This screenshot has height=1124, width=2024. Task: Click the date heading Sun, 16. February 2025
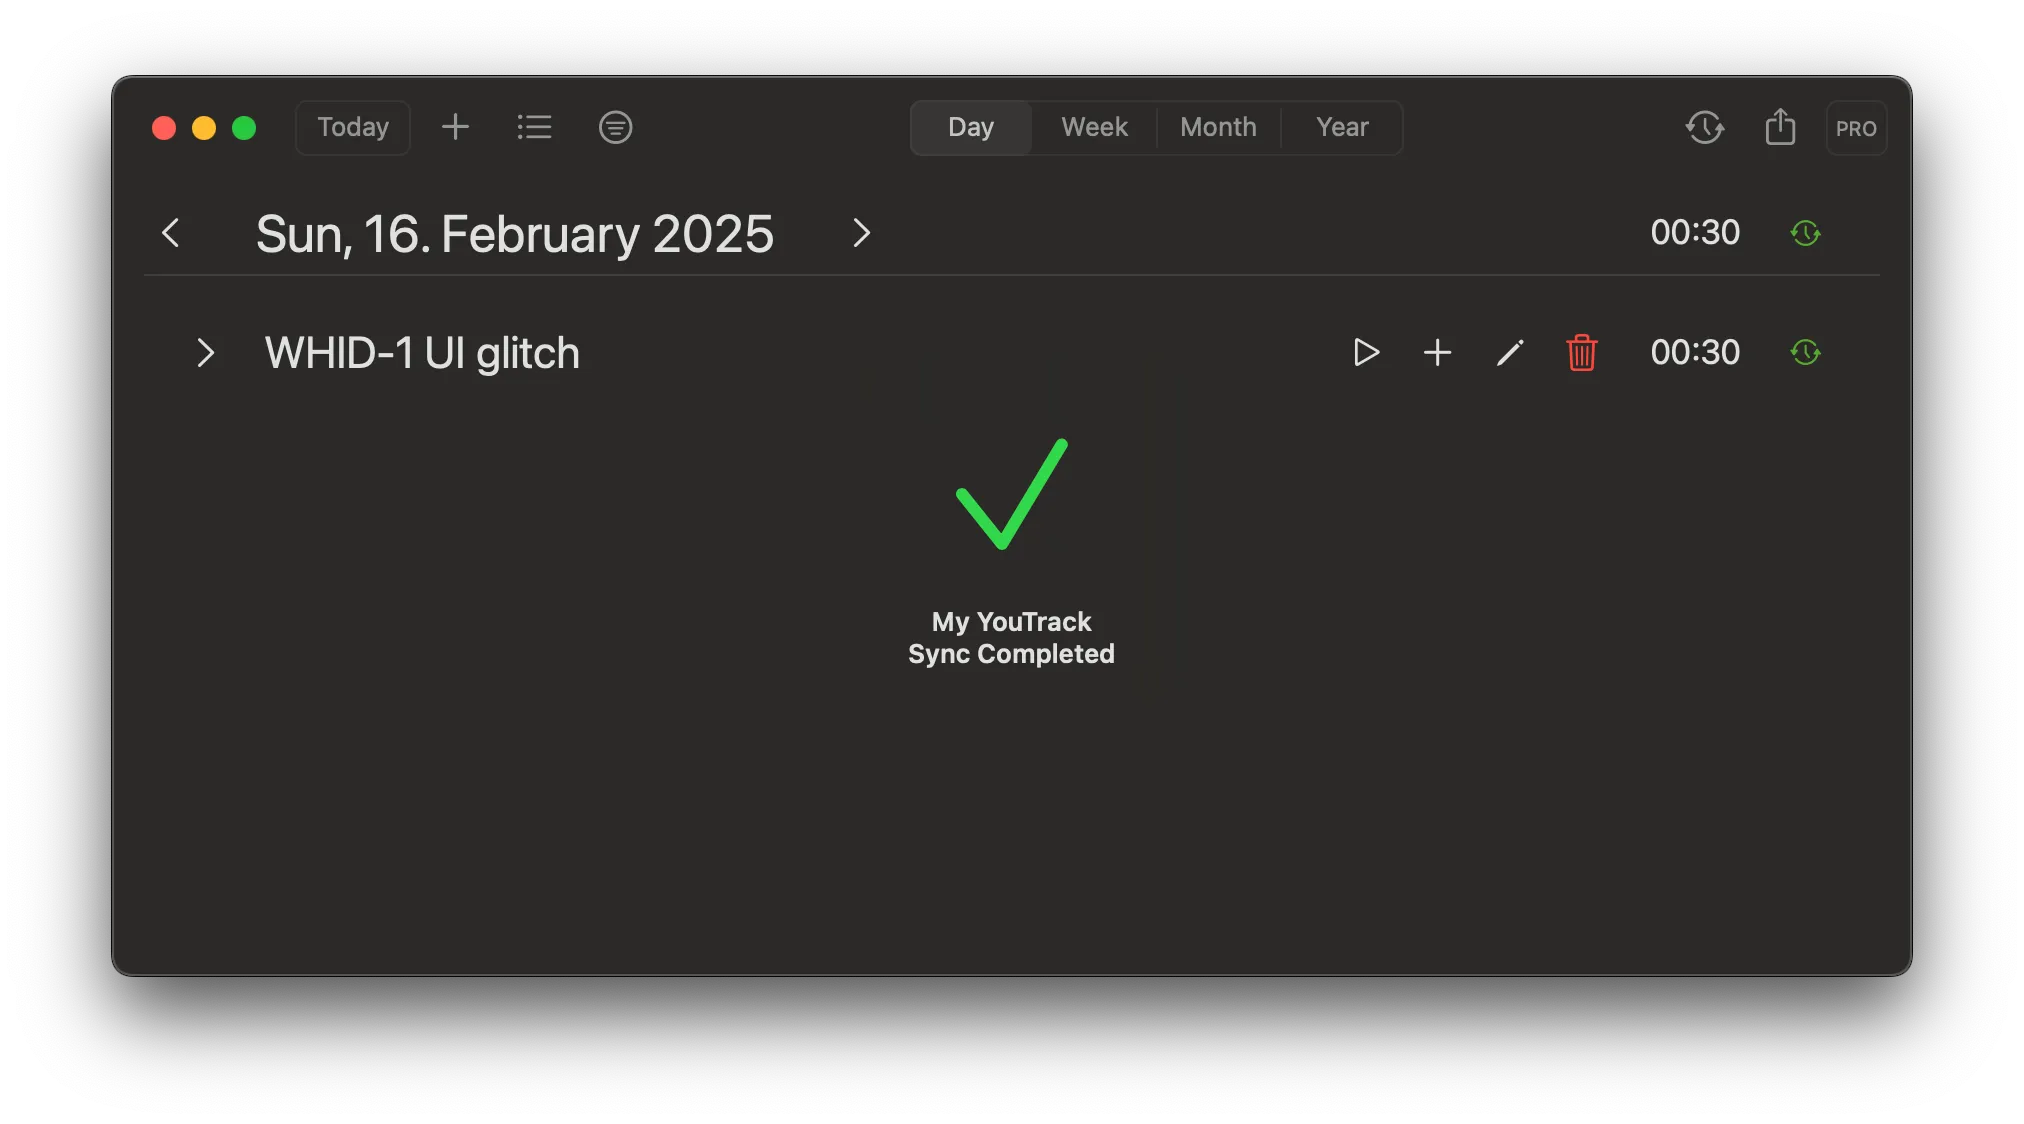[515, 234]
